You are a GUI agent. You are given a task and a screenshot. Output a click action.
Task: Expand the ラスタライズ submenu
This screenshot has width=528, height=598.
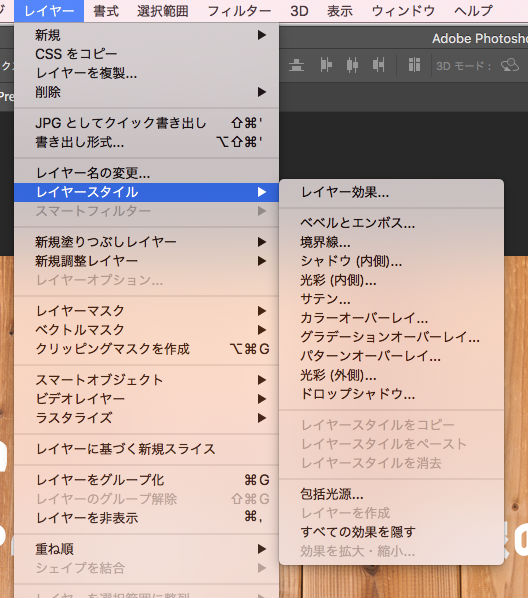click(x=146, y=418)
